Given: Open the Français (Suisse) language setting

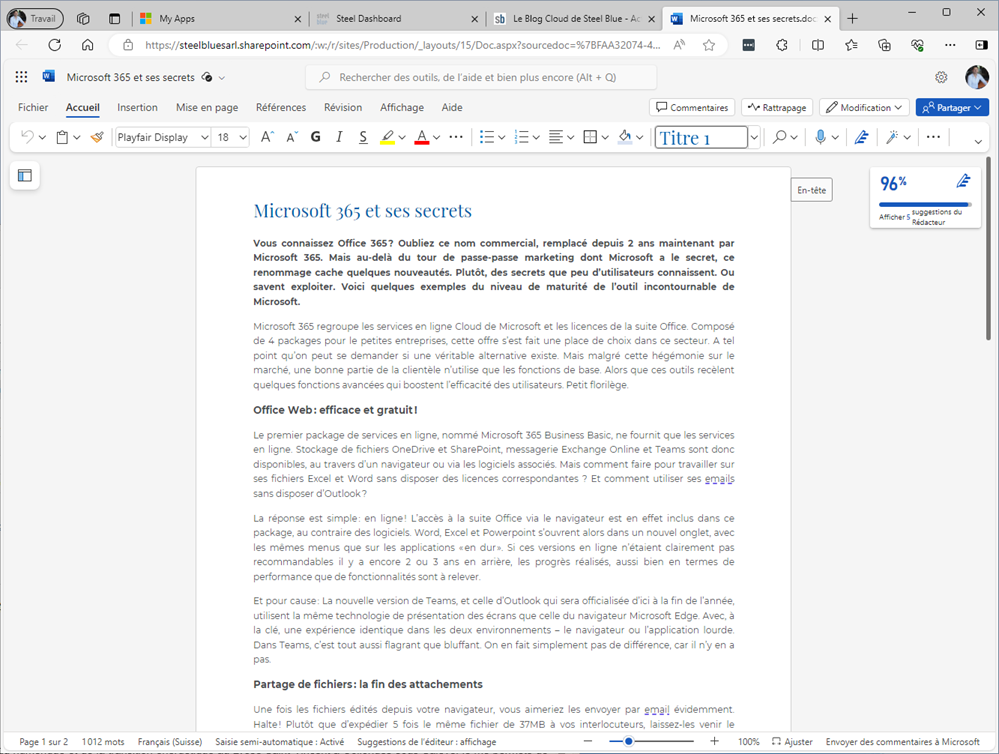Looking at the screenshot, I should tap(169, 741).
